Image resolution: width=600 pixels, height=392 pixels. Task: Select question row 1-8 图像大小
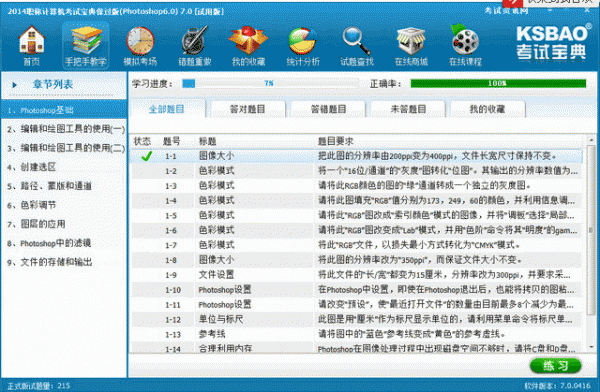[357, 260]
